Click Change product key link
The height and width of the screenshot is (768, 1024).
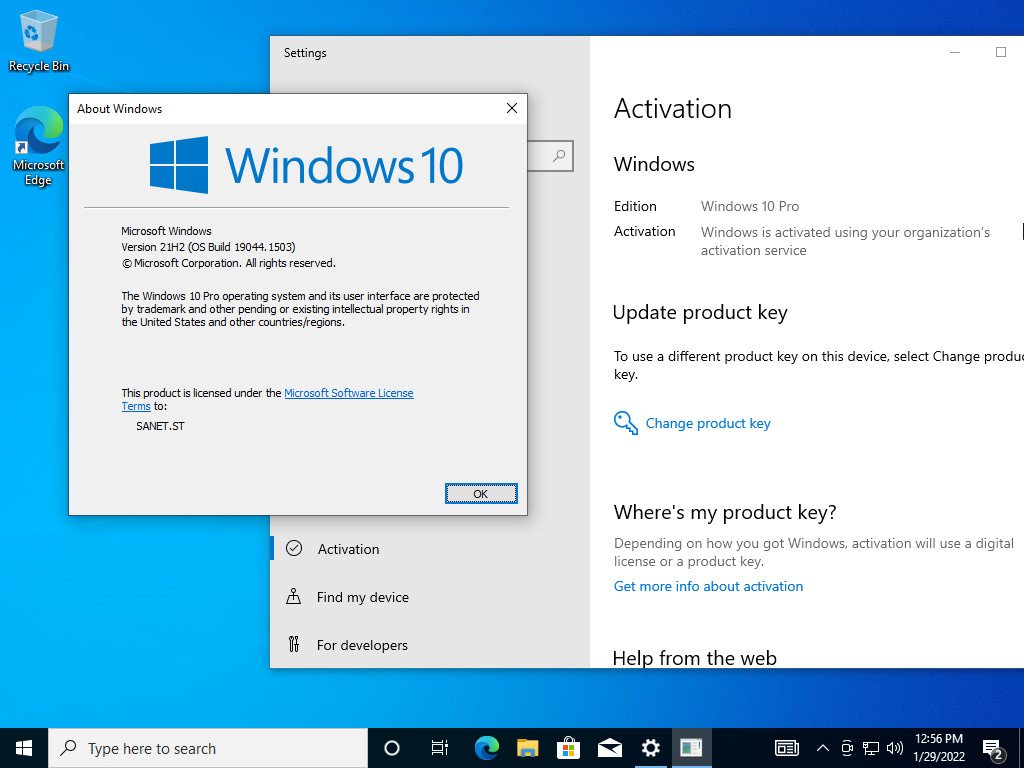tap(708, 423)
